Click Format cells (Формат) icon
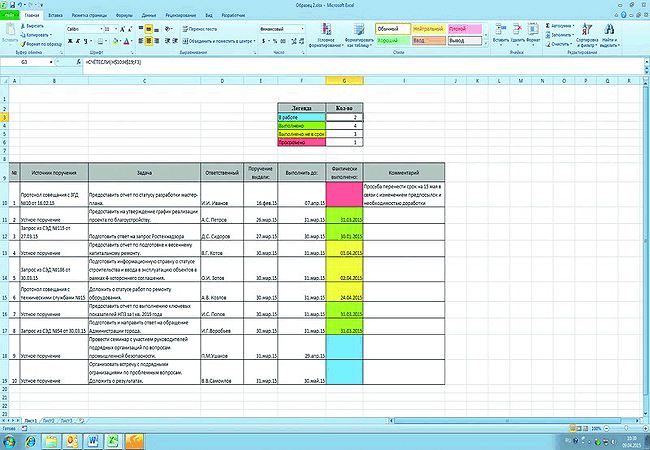The height and width of the screenshot is (450, 650). [533, 29]
